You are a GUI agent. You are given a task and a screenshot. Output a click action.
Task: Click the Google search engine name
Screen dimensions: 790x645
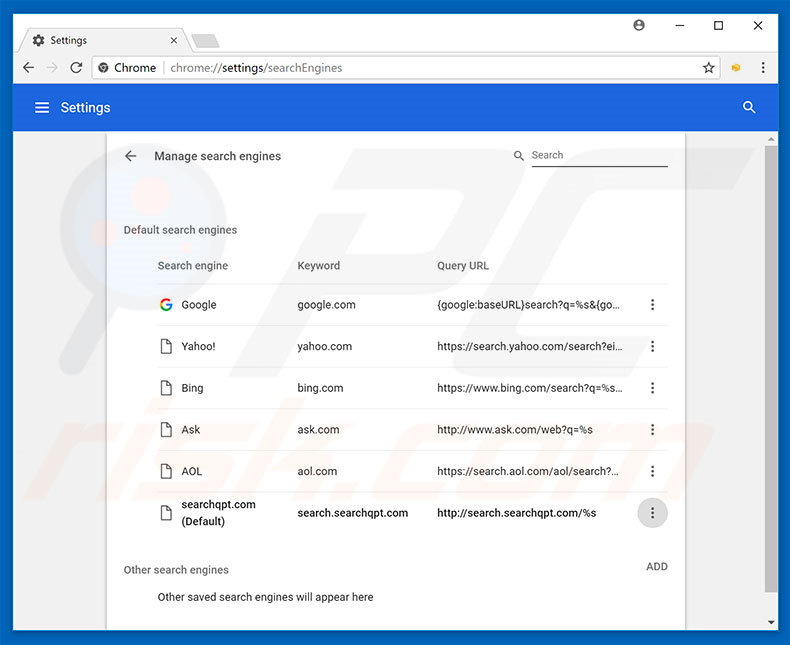coord(199,305)
